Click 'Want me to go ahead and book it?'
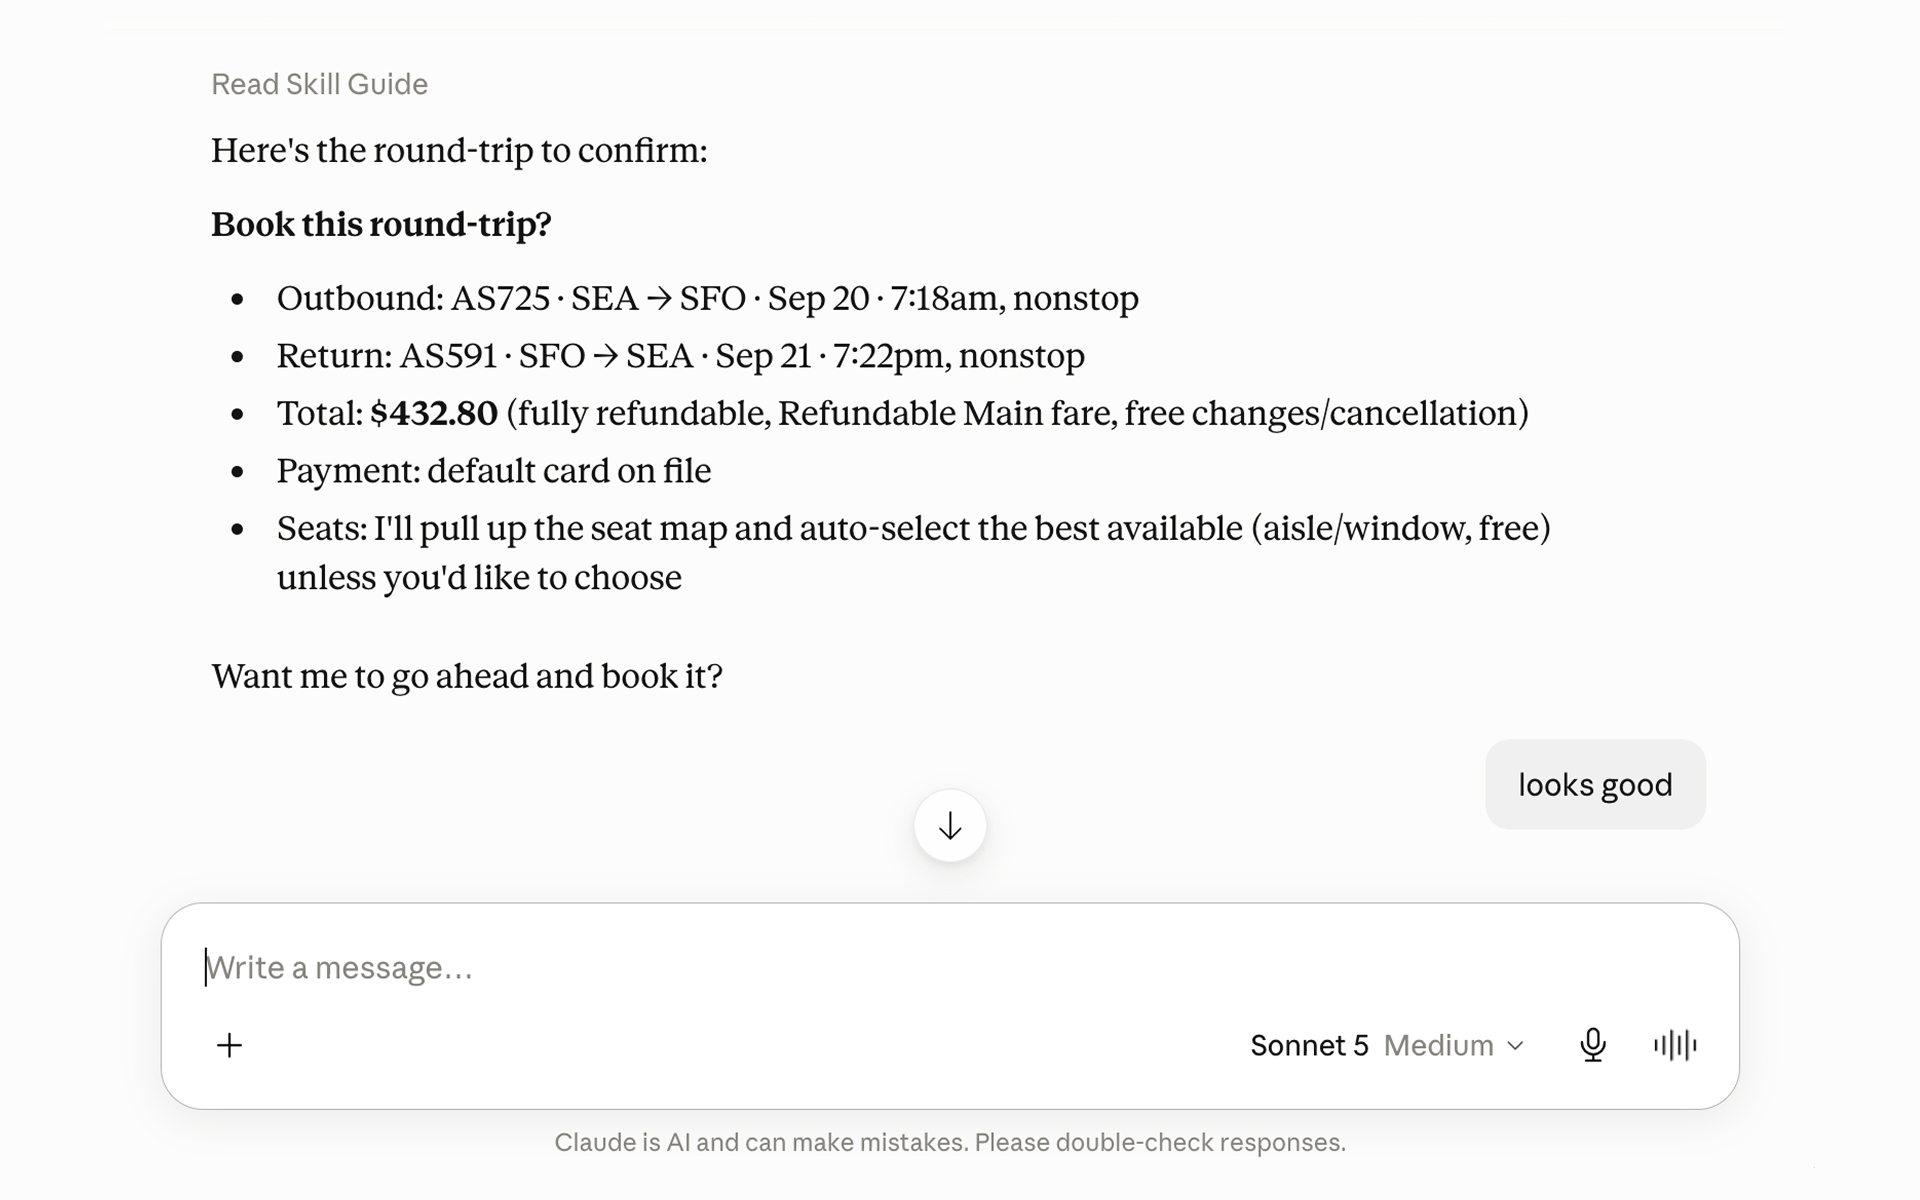 tap(467, 677)
